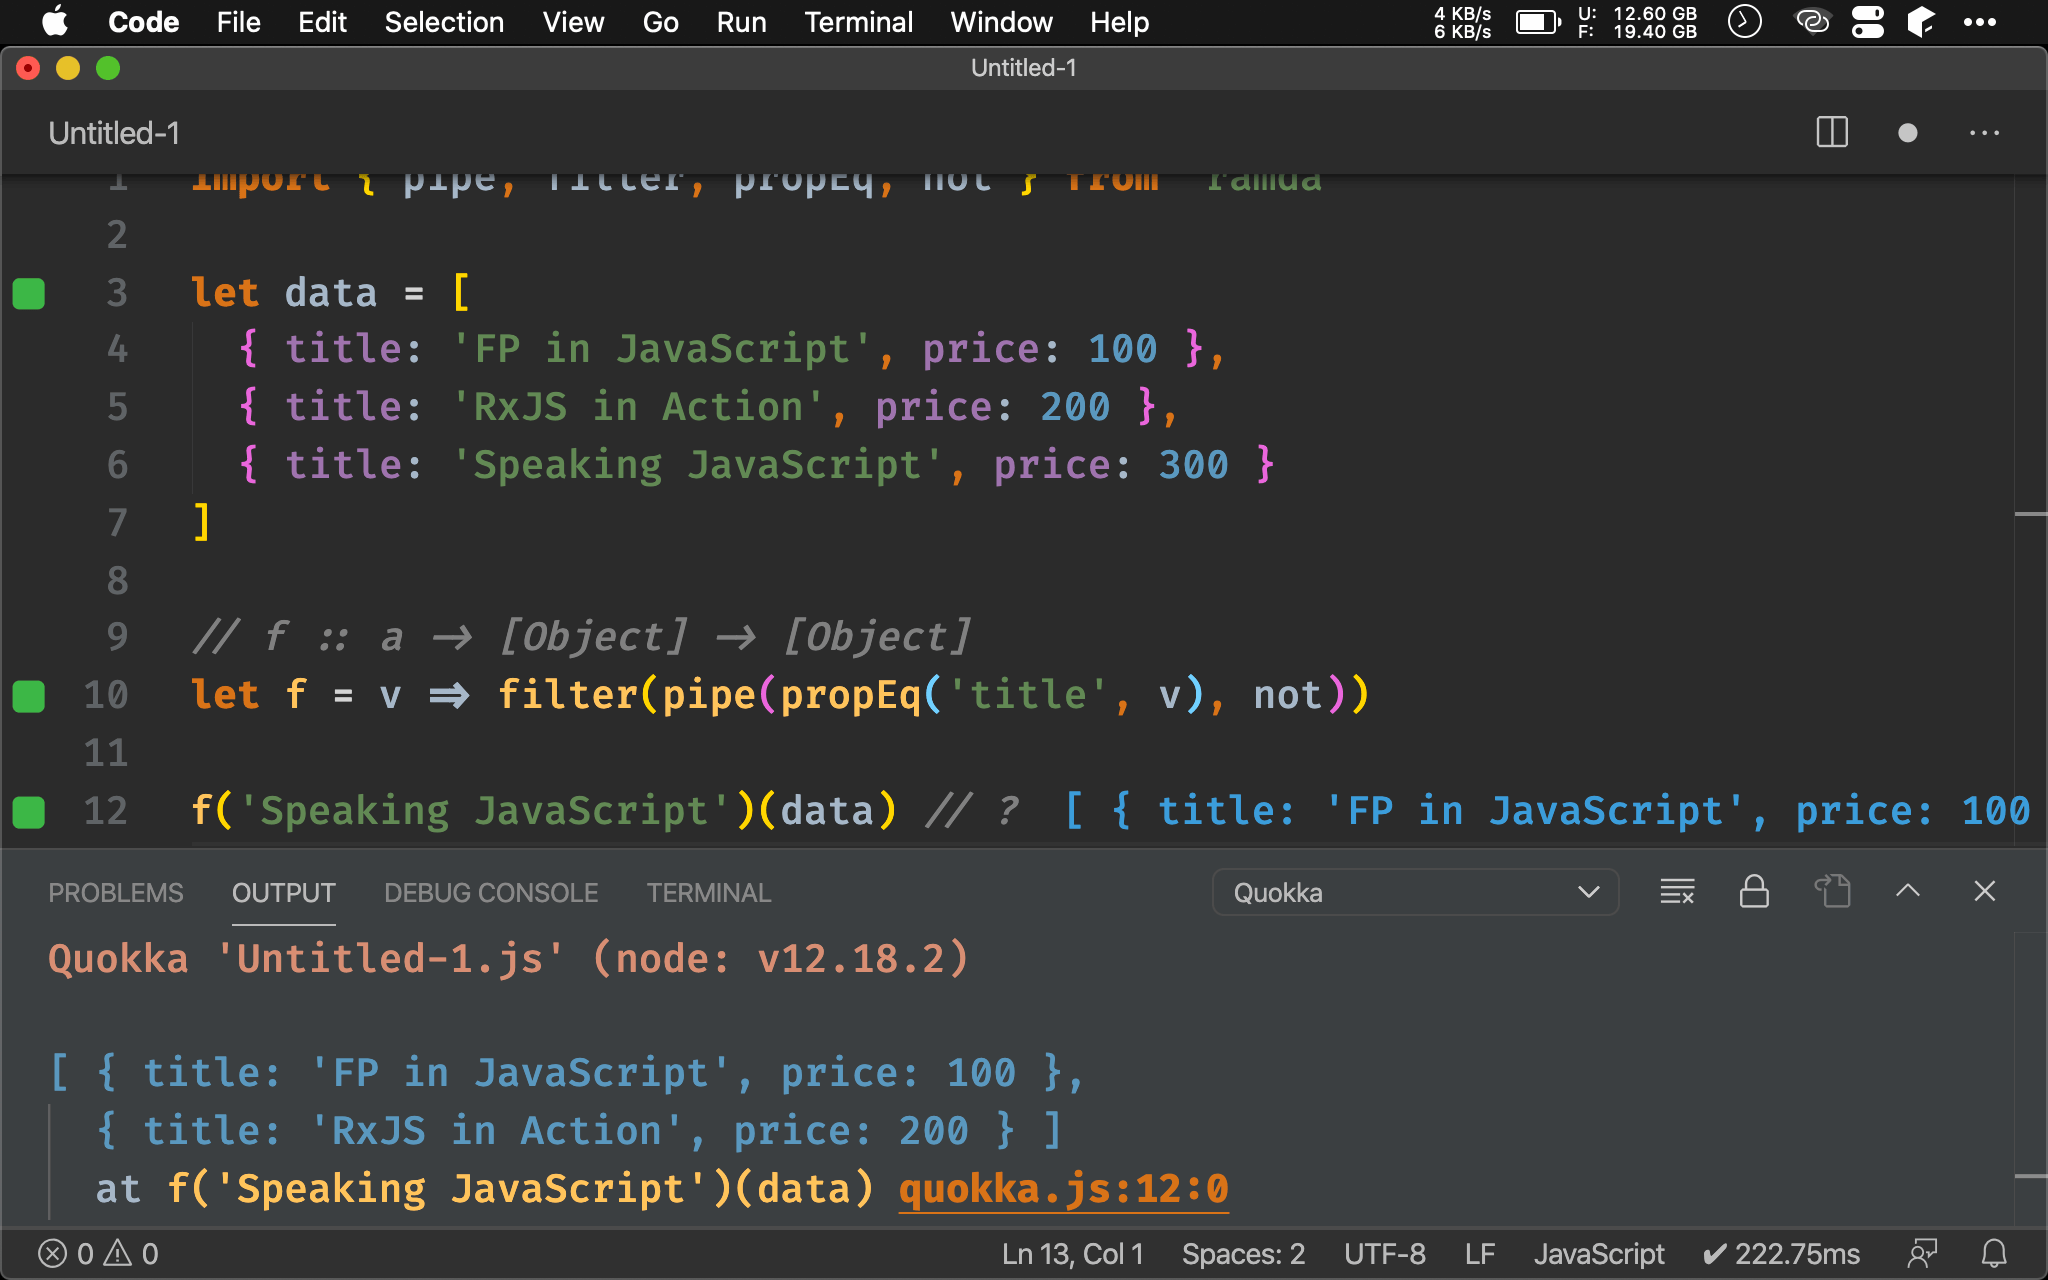2048x1280 pixels.
Task: Open the Creative Cloud menu bar icon
Action: [1812, 22]
